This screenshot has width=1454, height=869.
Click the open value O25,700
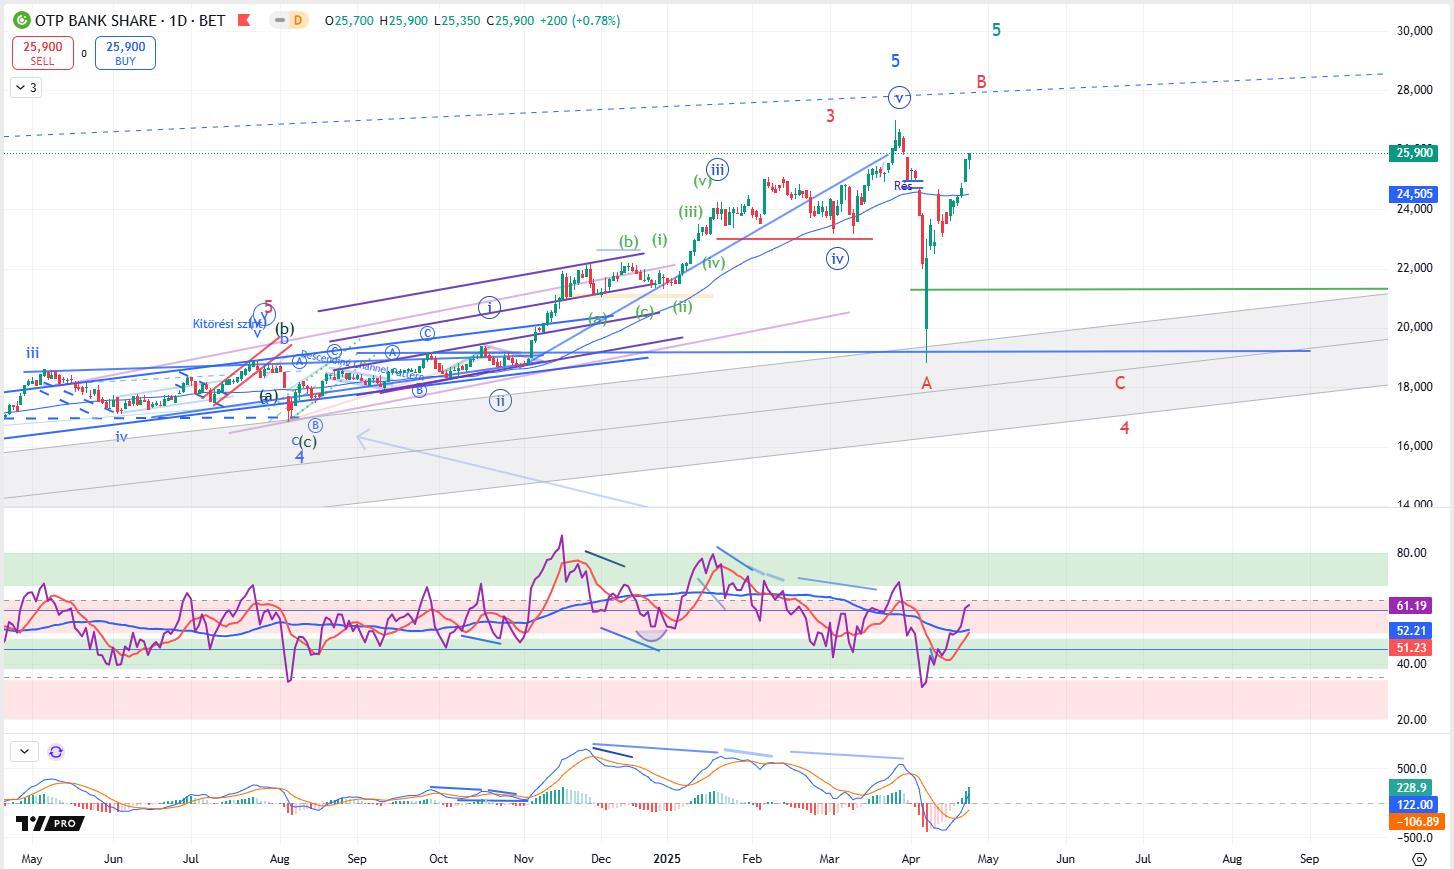pyautogui.click(x=350, y=20)
